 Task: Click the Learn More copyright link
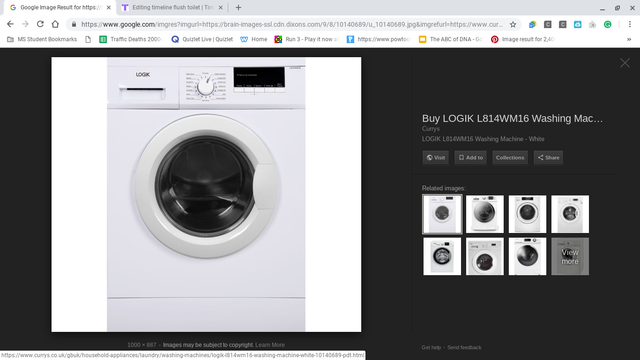[270, 345]
